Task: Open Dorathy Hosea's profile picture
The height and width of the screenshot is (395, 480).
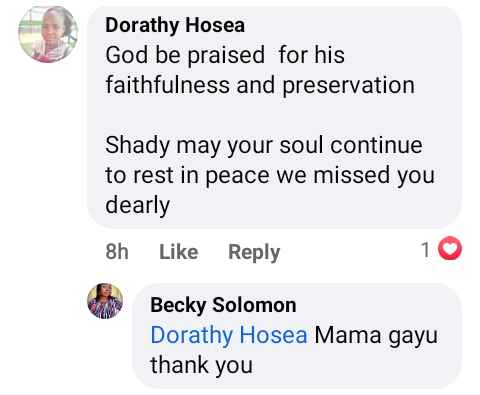Action: click(x=48, y=34)
